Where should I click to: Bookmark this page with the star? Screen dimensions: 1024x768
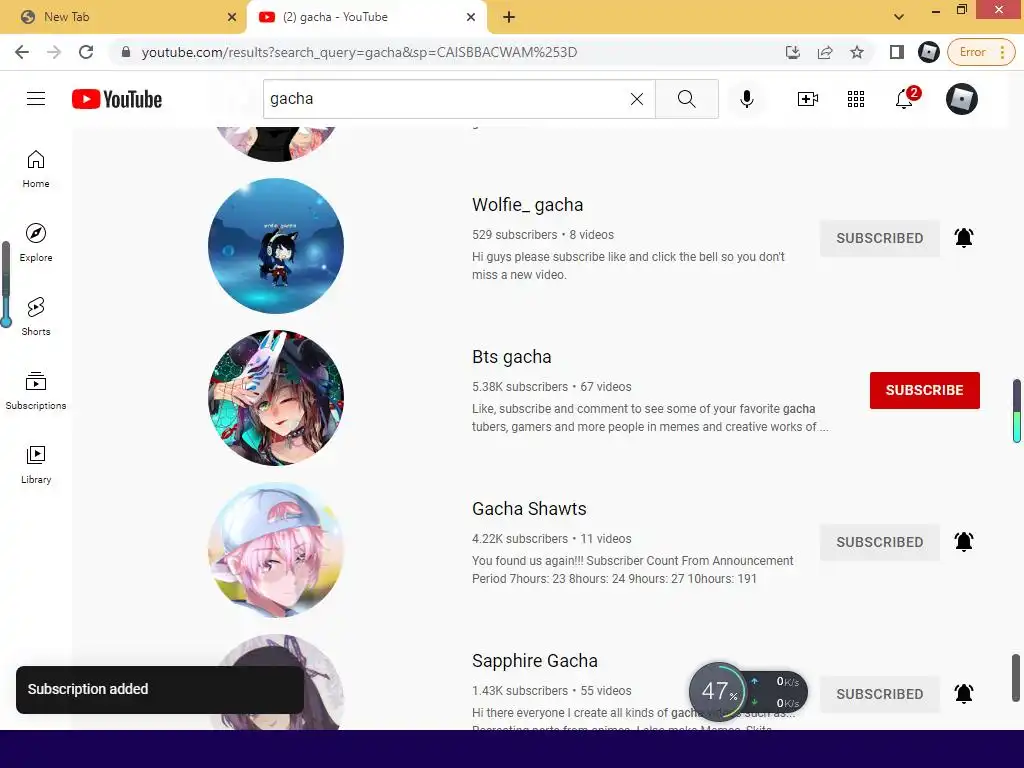(857, 52)
